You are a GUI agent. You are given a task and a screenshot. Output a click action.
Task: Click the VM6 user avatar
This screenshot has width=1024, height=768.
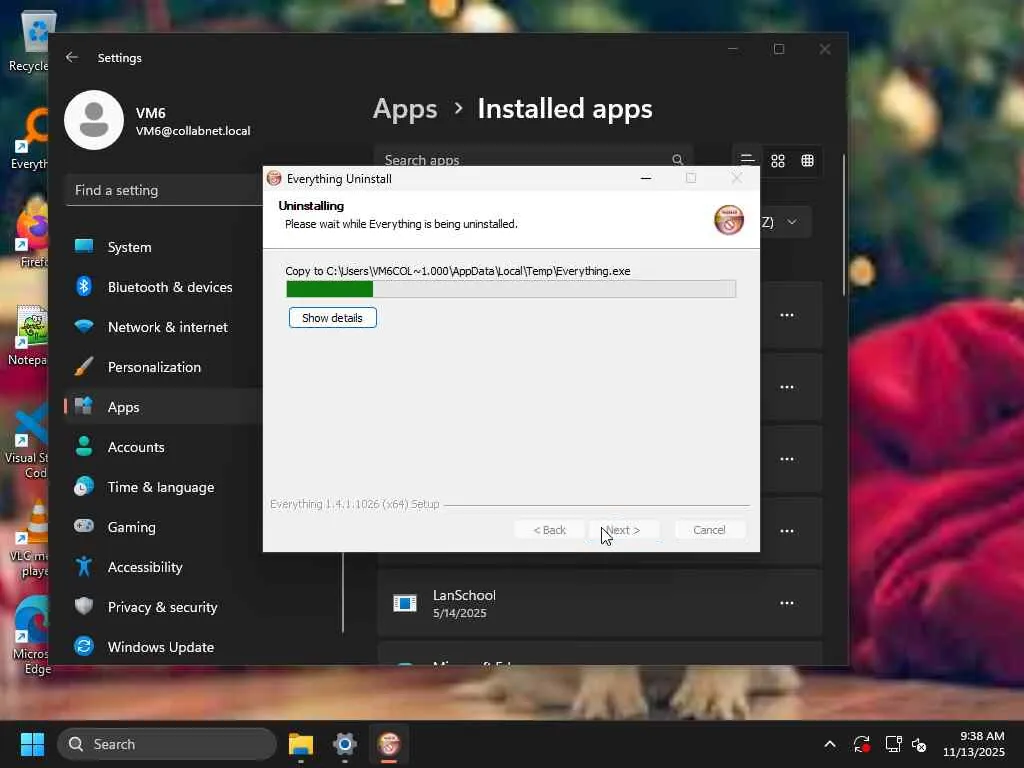click(x=94, y=120)
